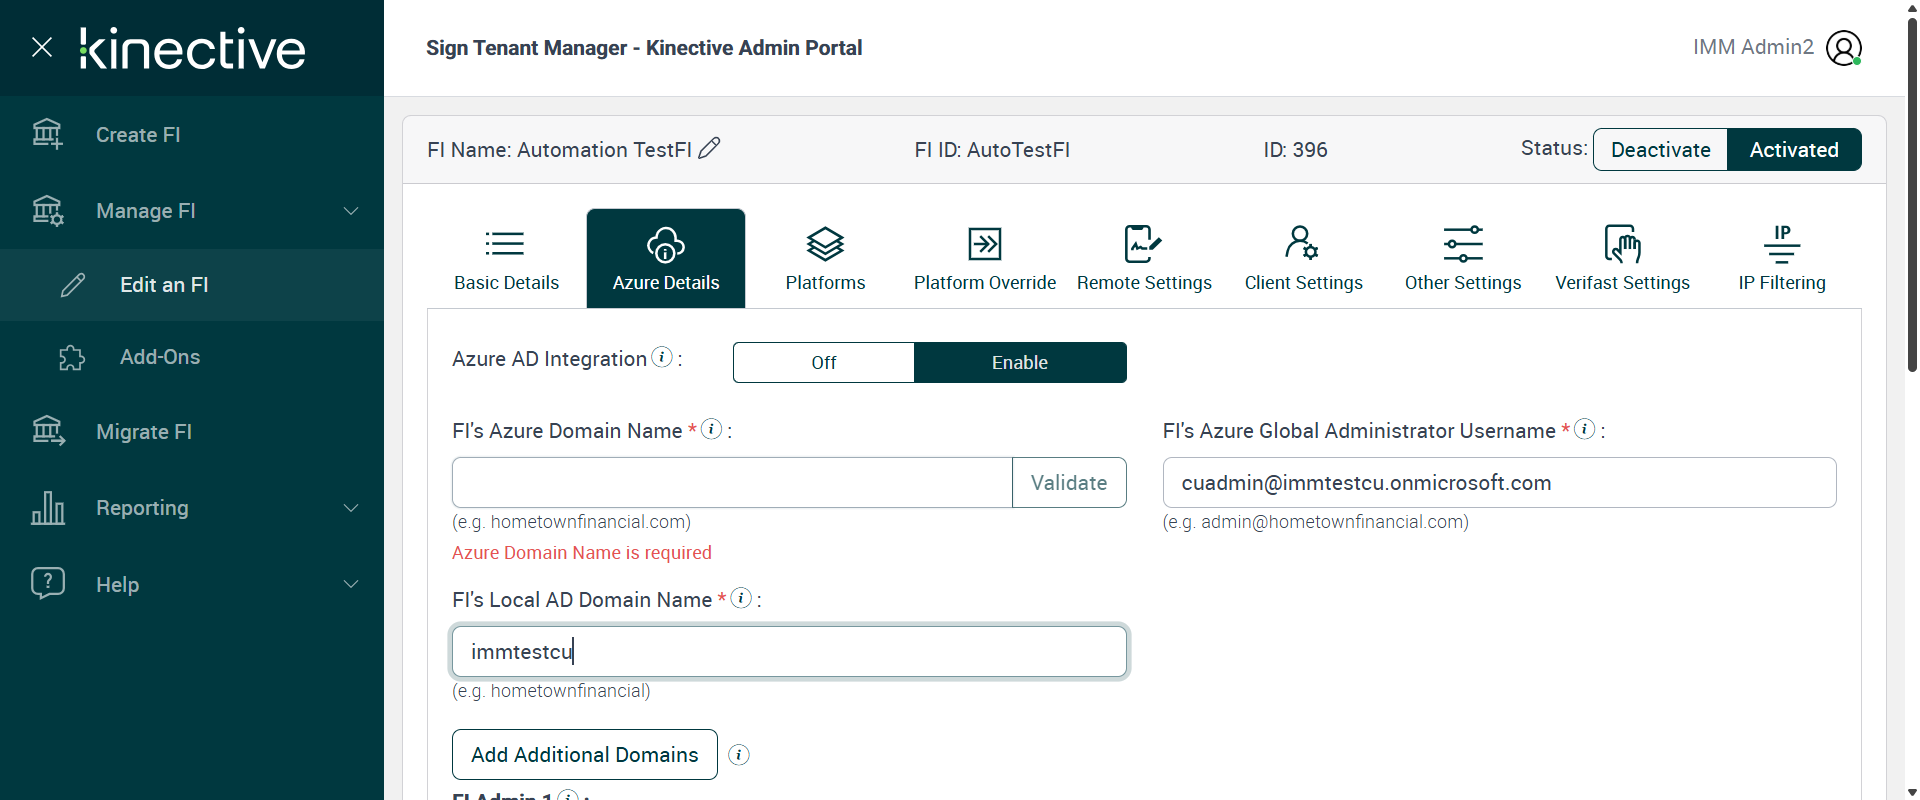Click info icon for Azure Domain Name
The image size is (1920, 800).
click(x=712, y=429)
